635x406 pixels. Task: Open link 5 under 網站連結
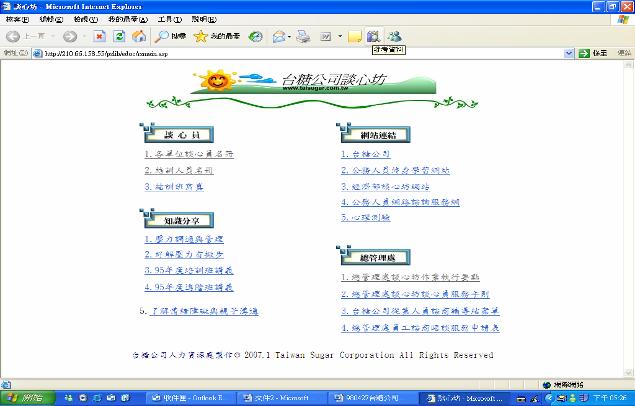click(x=366, y=217)
